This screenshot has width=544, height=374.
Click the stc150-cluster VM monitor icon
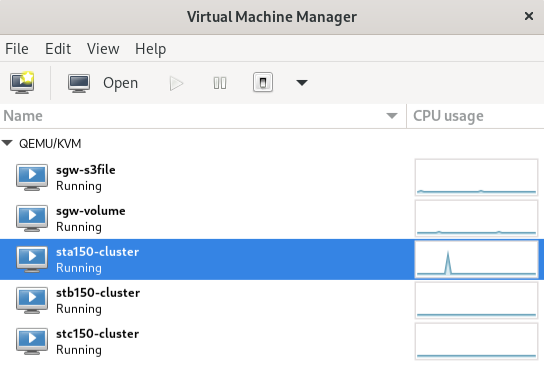click(x=32, y=341)
